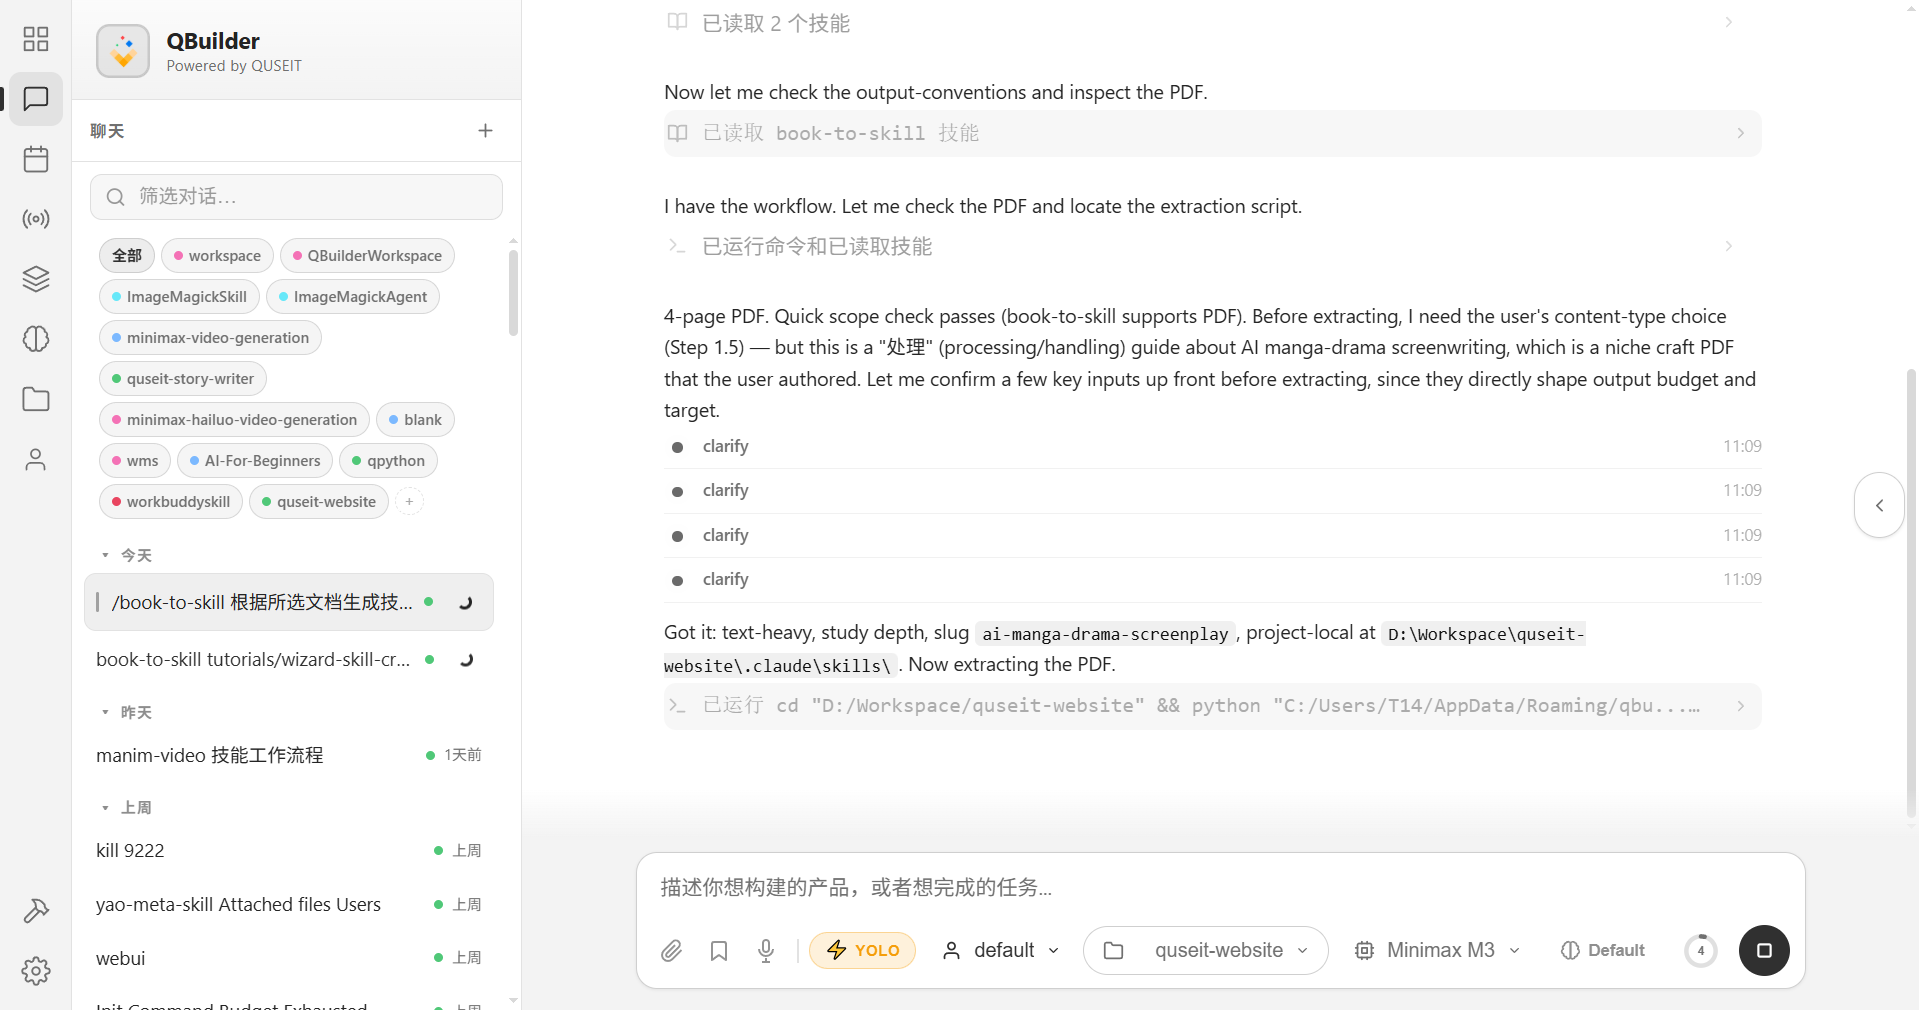1920x1010 pixels.
Task: Expand right side panel with arrow button
Action: pyautogui.click(x=1879, y=505)
